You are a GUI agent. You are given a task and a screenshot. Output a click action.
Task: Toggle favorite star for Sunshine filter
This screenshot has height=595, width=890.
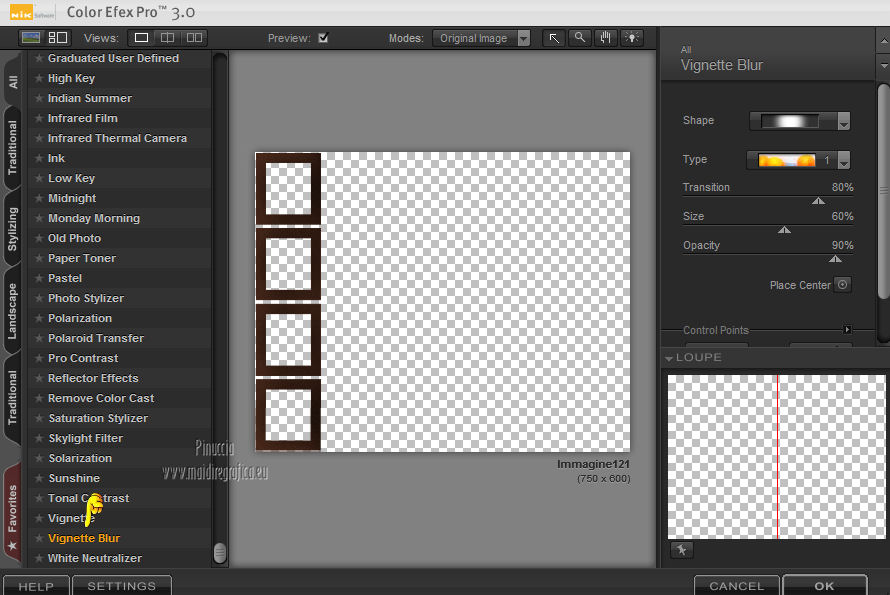click(39, 478)
